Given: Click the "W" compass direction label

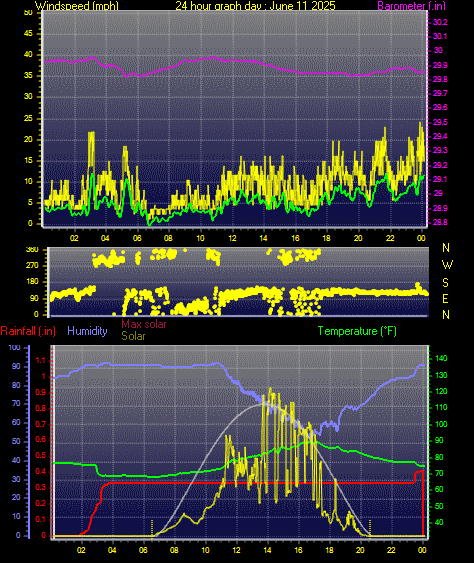Looking at the screenshot, I should click(447, 265).
